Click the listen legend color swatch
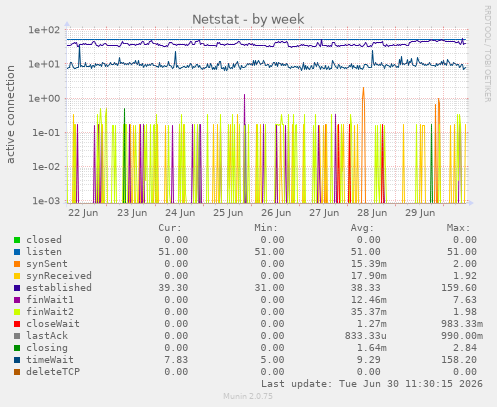This screenshot has height=407, width=497. click(x=17, y=252)
